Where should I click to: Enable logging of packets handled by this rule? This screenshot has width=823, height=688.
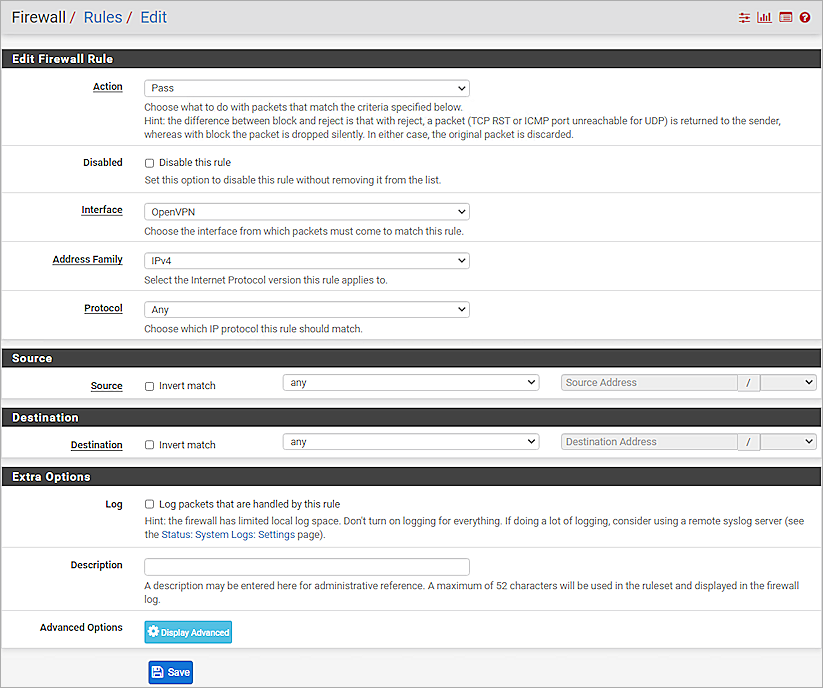point(148,504)
